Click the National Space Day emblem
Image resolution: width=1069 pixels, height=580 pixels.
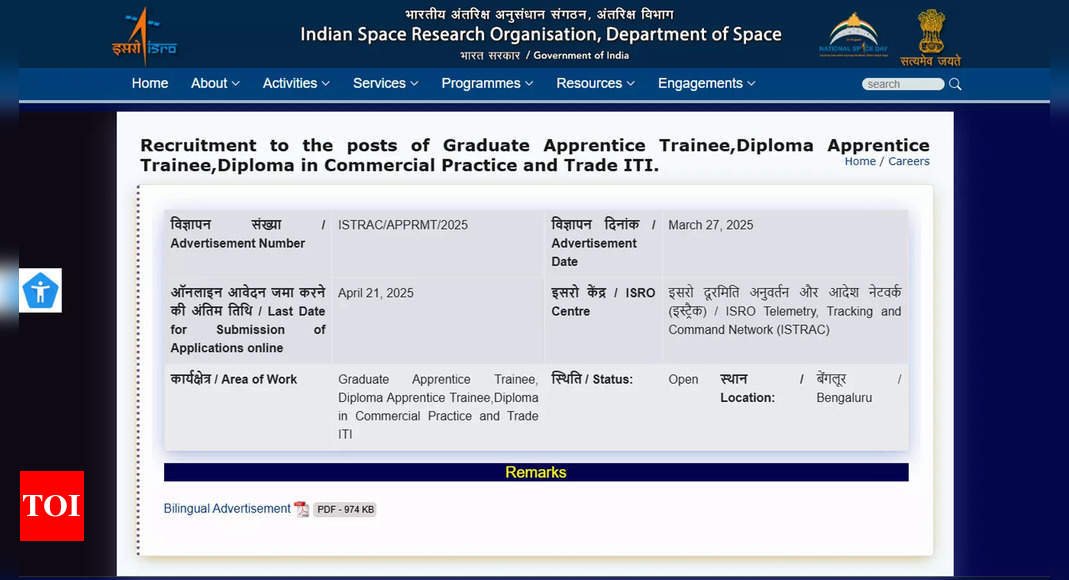click(x=853, y=34)
